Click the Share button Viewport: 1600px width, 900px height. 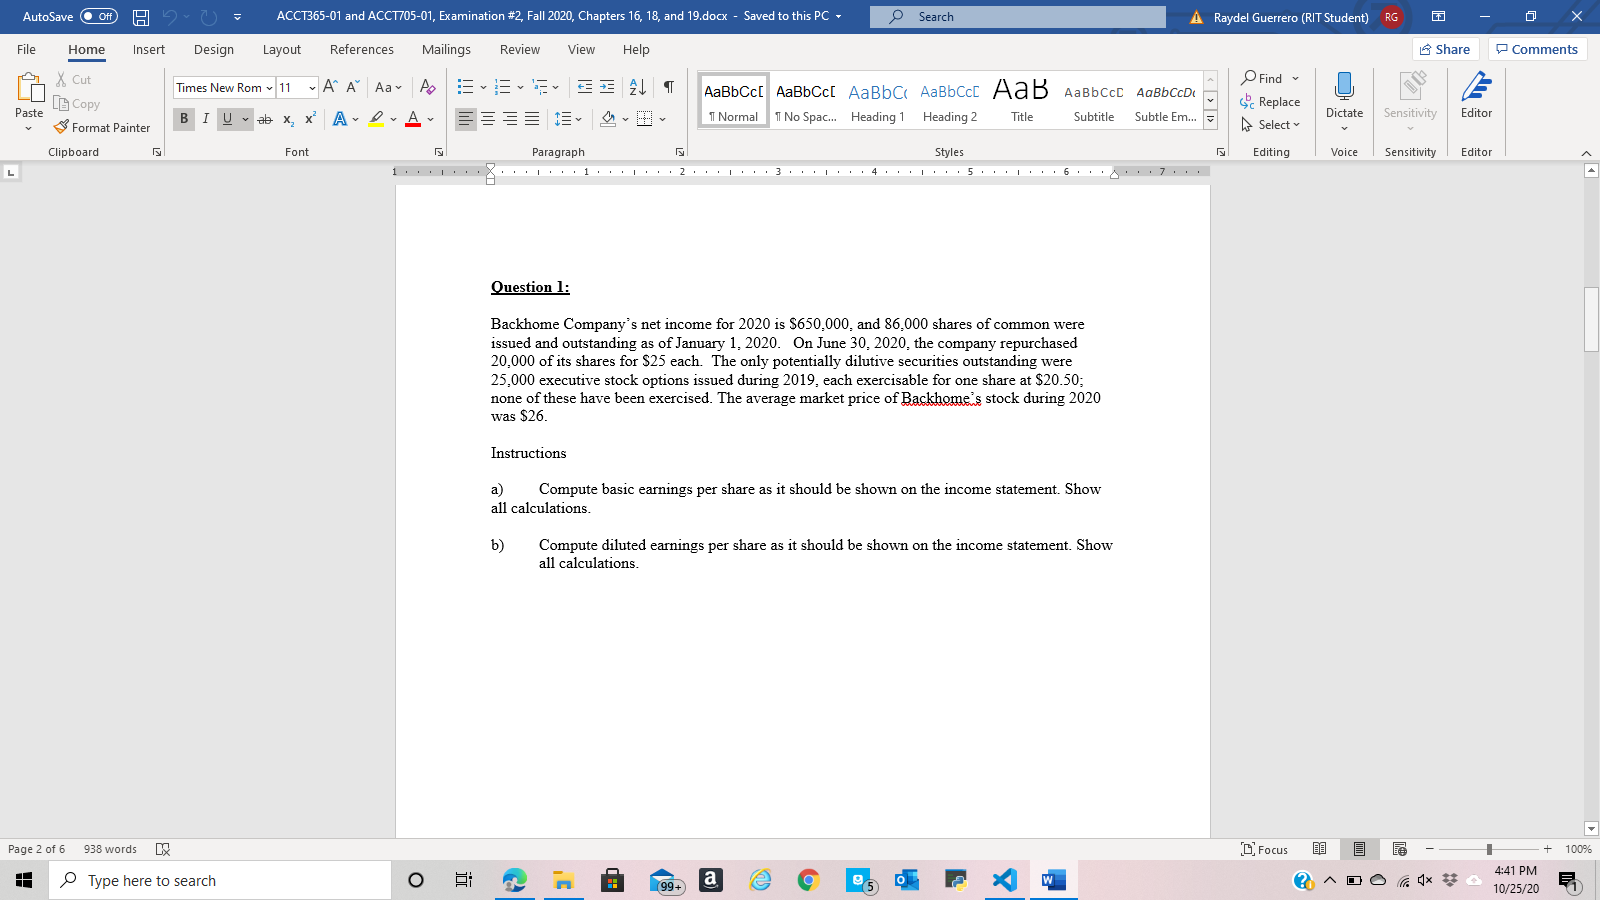click(x=1445, y=48)
